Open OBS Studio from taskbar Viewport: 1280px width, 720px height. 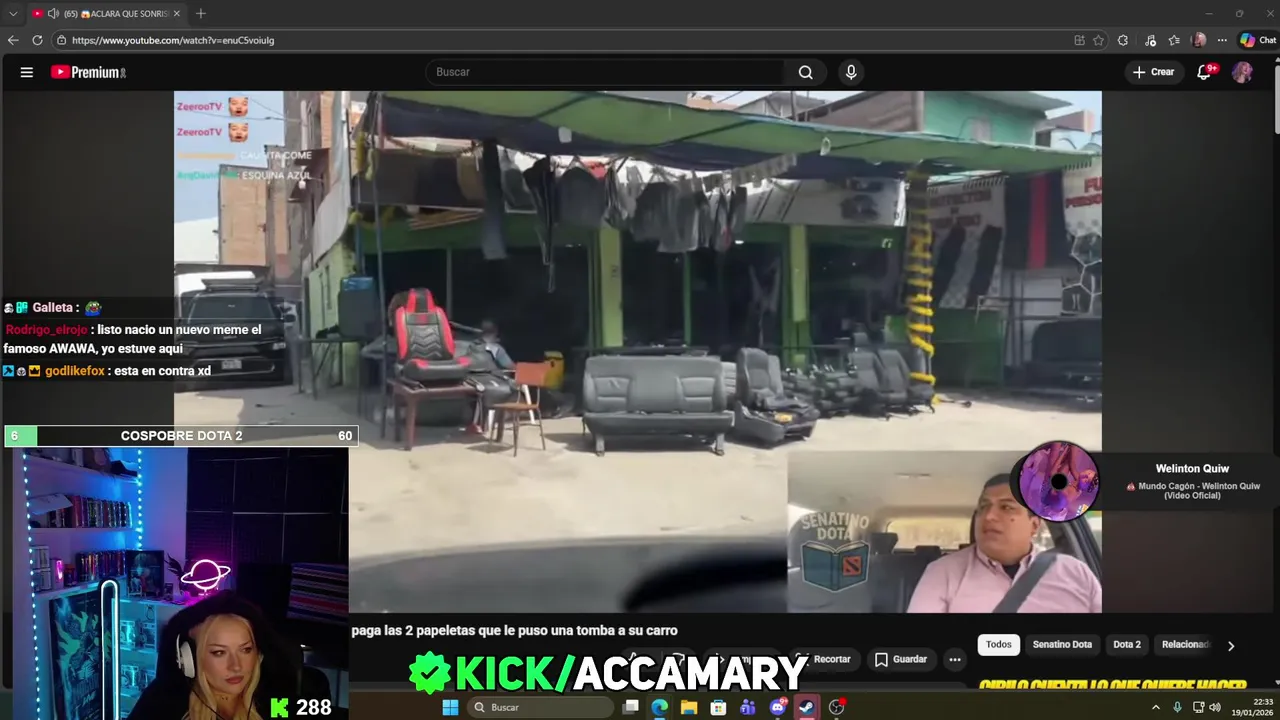(836, 707)
